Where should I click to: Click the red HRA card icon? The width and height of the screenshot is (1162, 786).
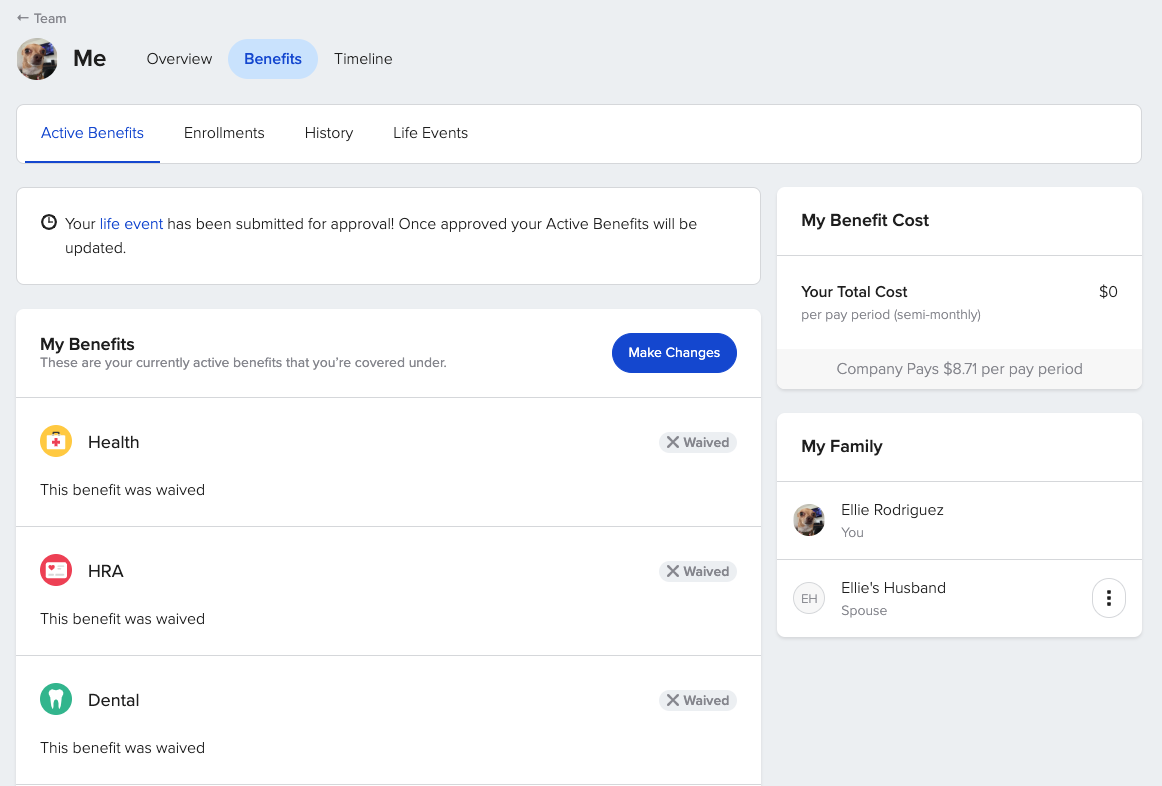click(x=56, y=570)
